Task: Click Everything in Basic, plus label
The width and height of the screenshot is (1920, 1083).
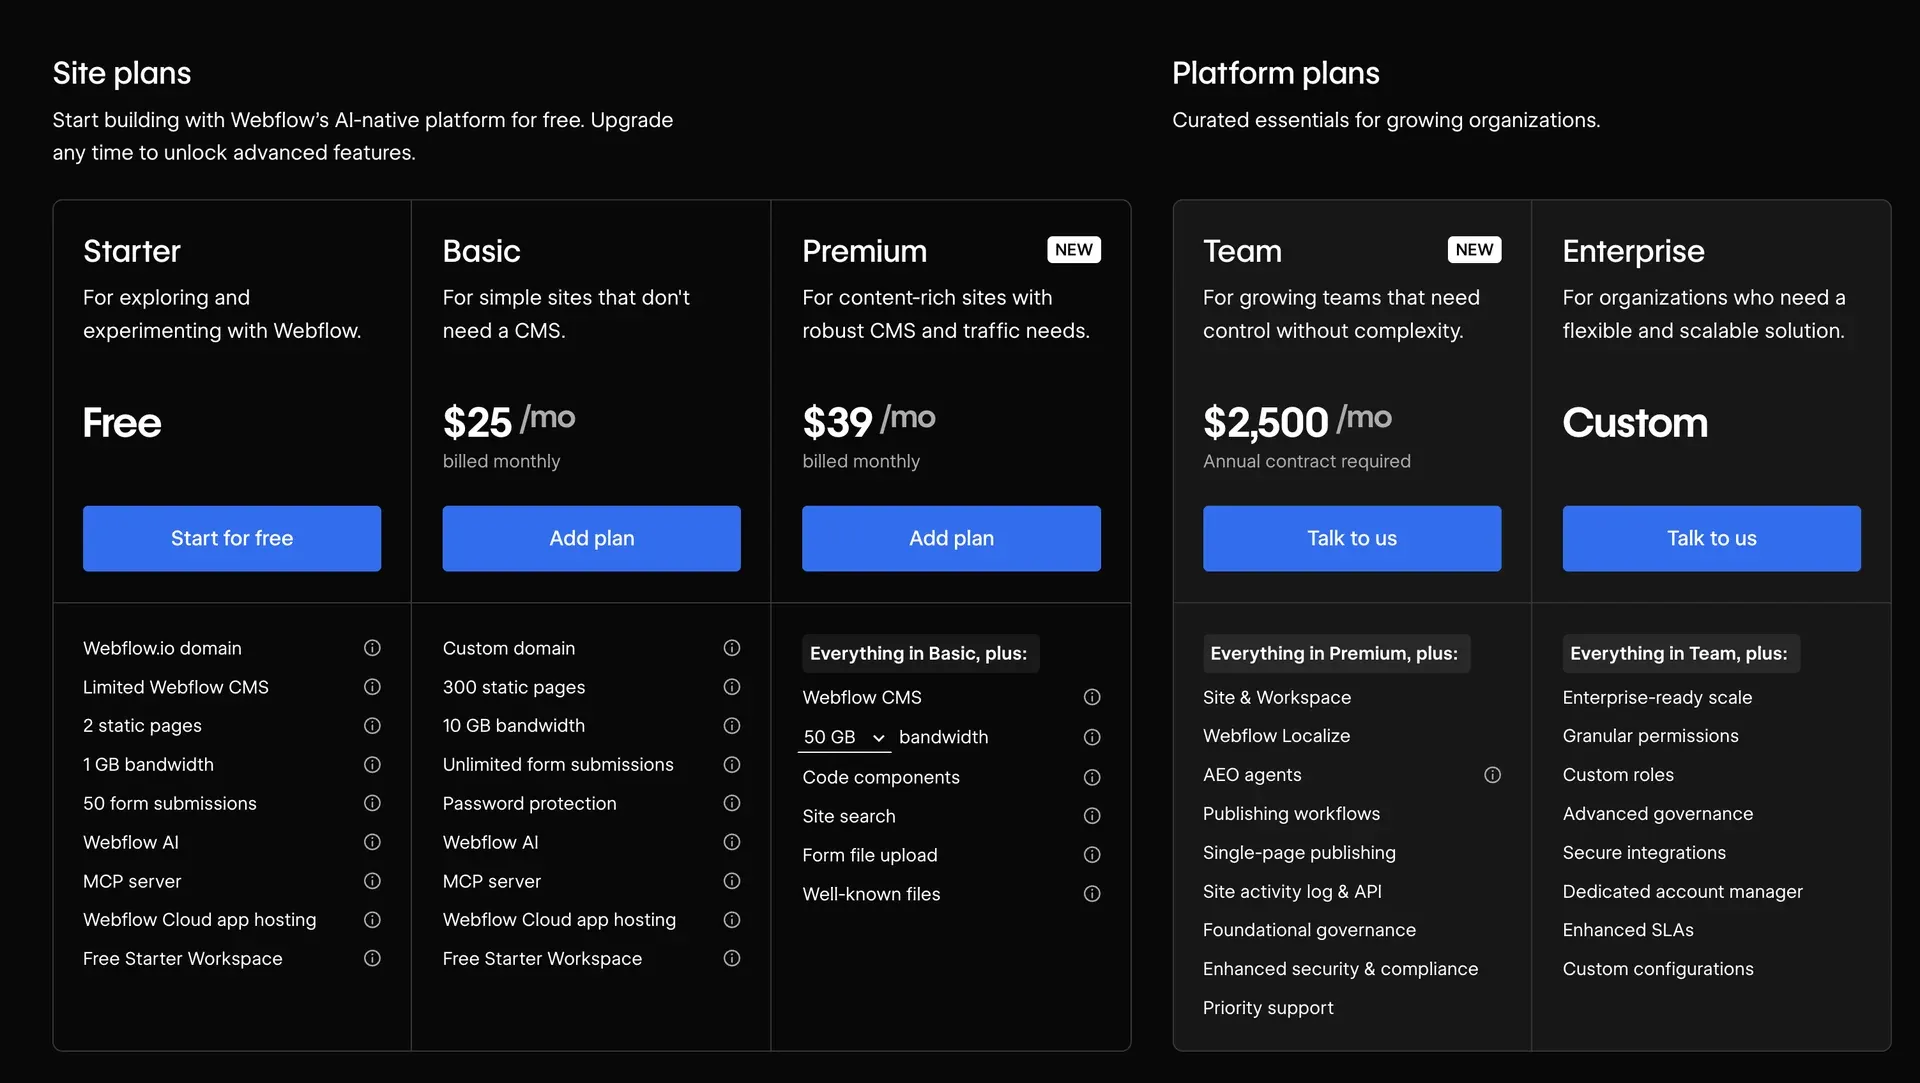Action: pyautogui.click(x=919, y=653)
